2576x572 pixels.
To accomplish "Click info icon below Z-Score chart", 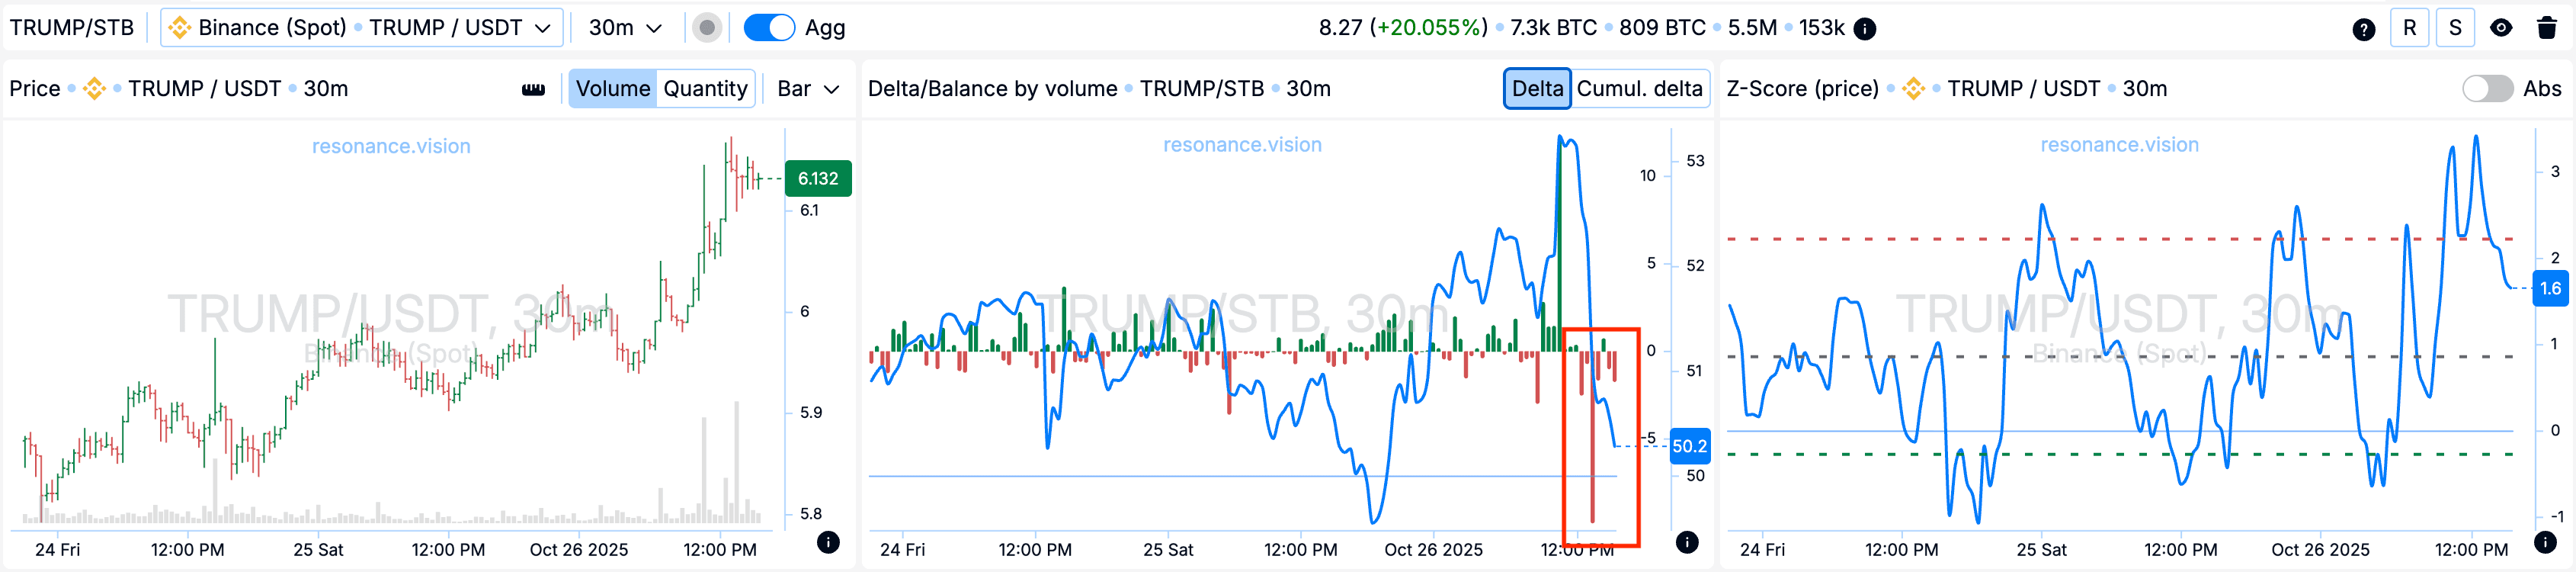I will tap(2545, 542).
